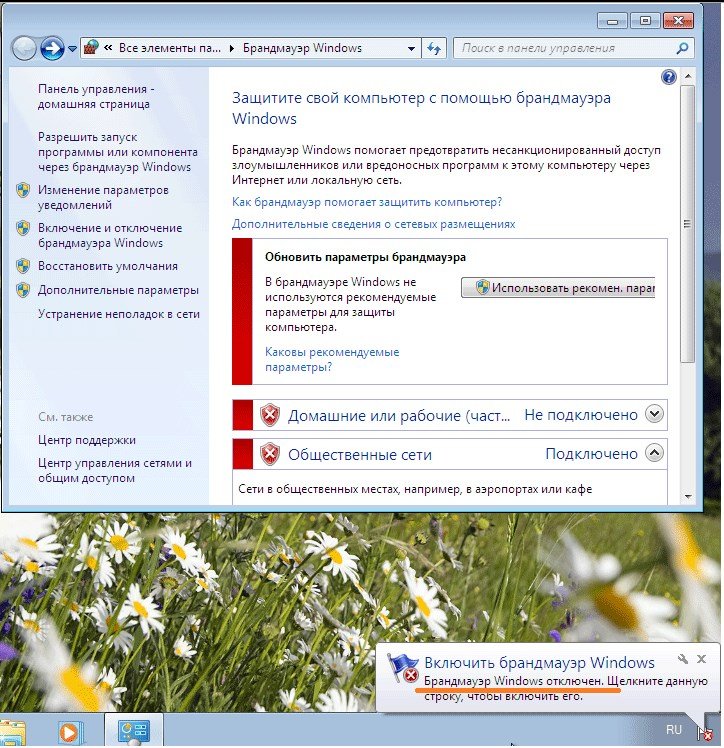The image size is (724, 748).
Task: Click the Action Center flag in the system tray
Action: click(707, 732)
